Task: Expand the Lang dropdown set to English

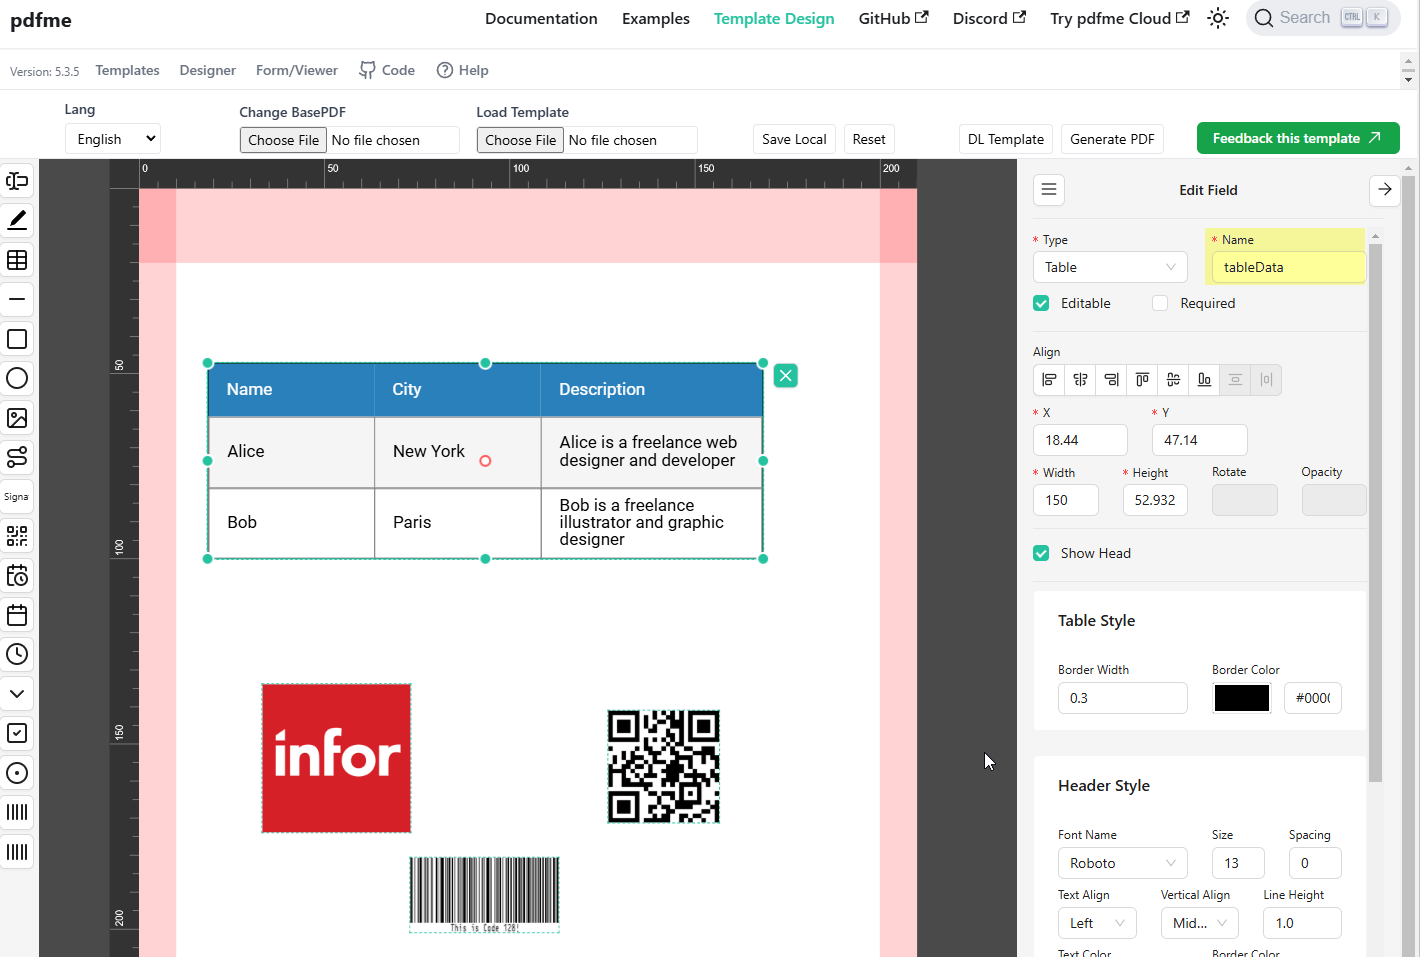Action: click(x=112, y=139)
